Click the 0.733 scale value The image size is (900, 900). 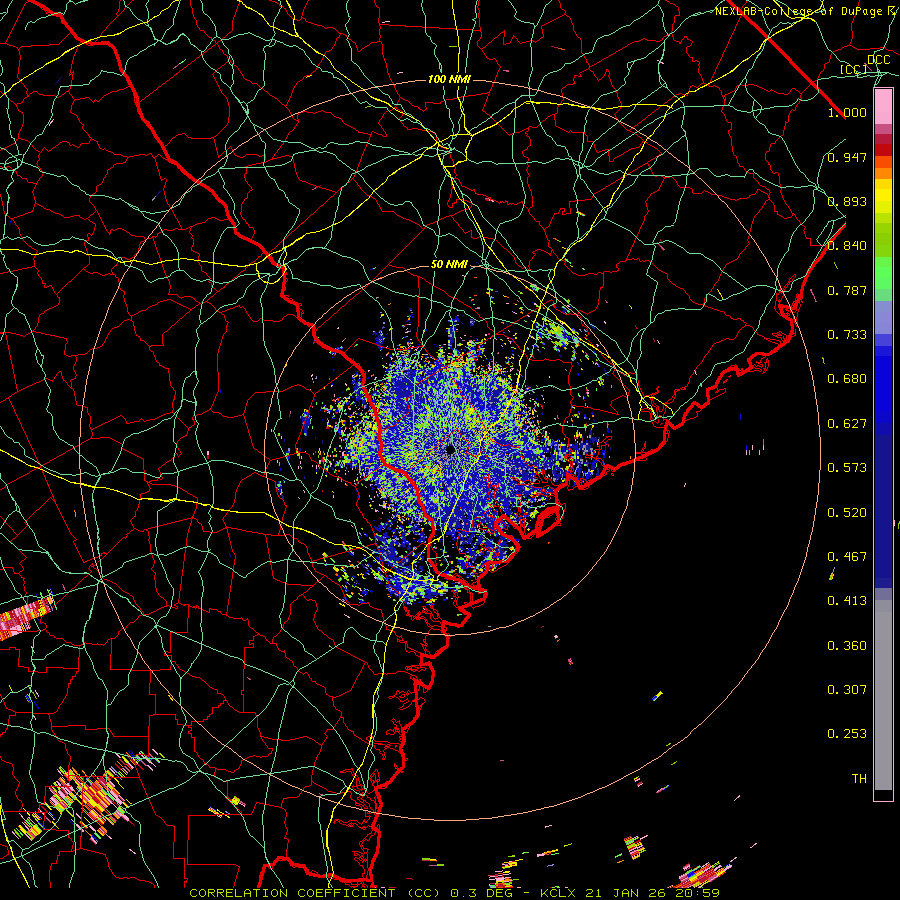(x=847, y=335)
